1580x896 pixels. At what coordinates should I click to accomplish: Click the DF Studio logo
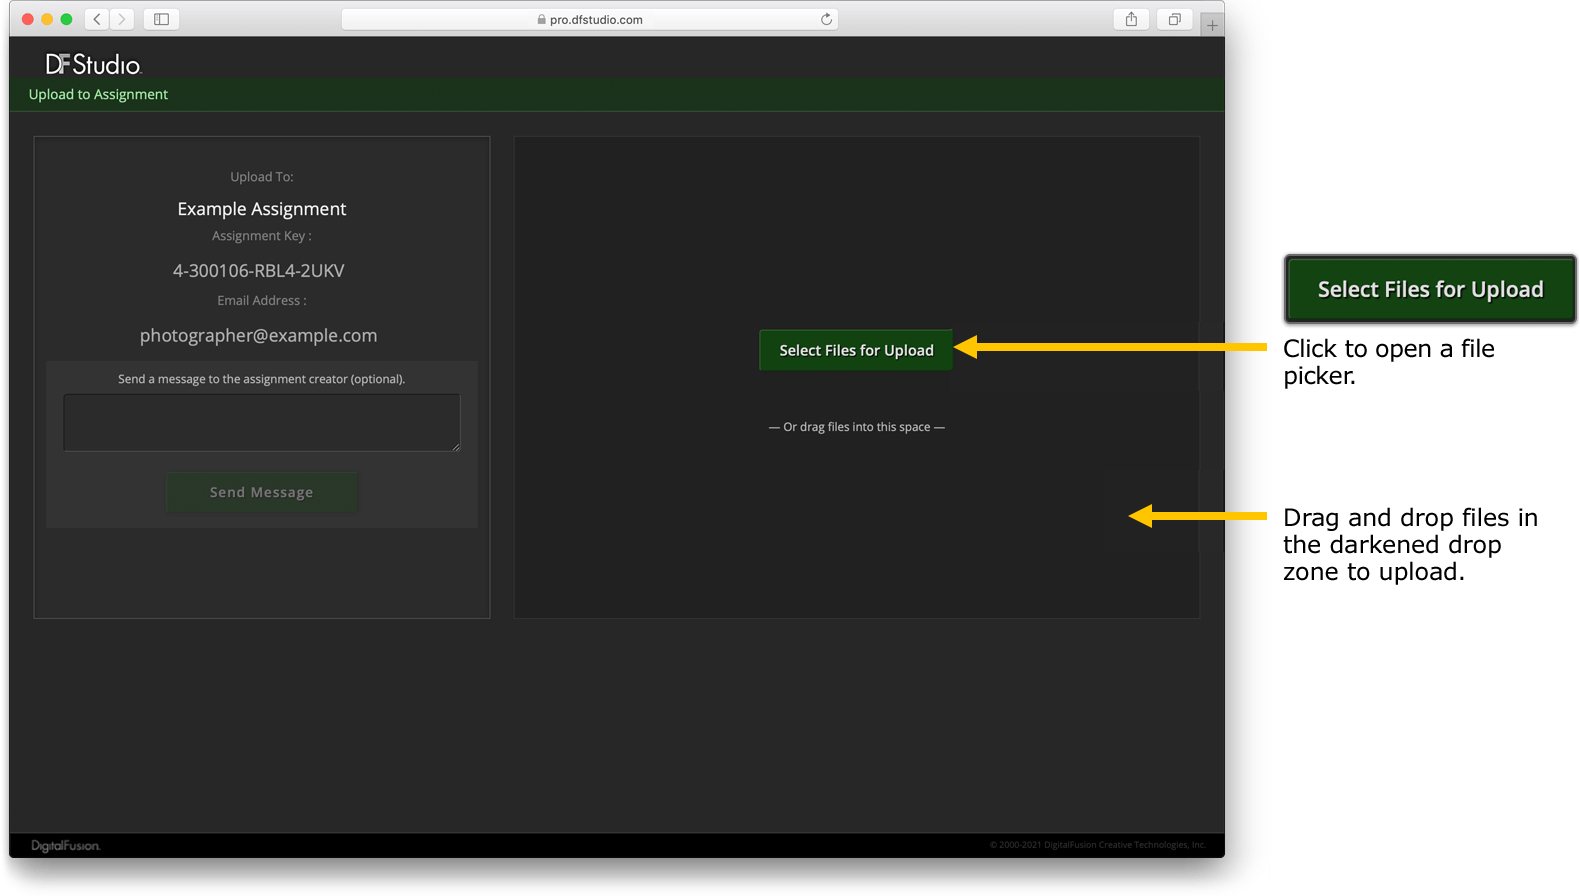(93, 64)
